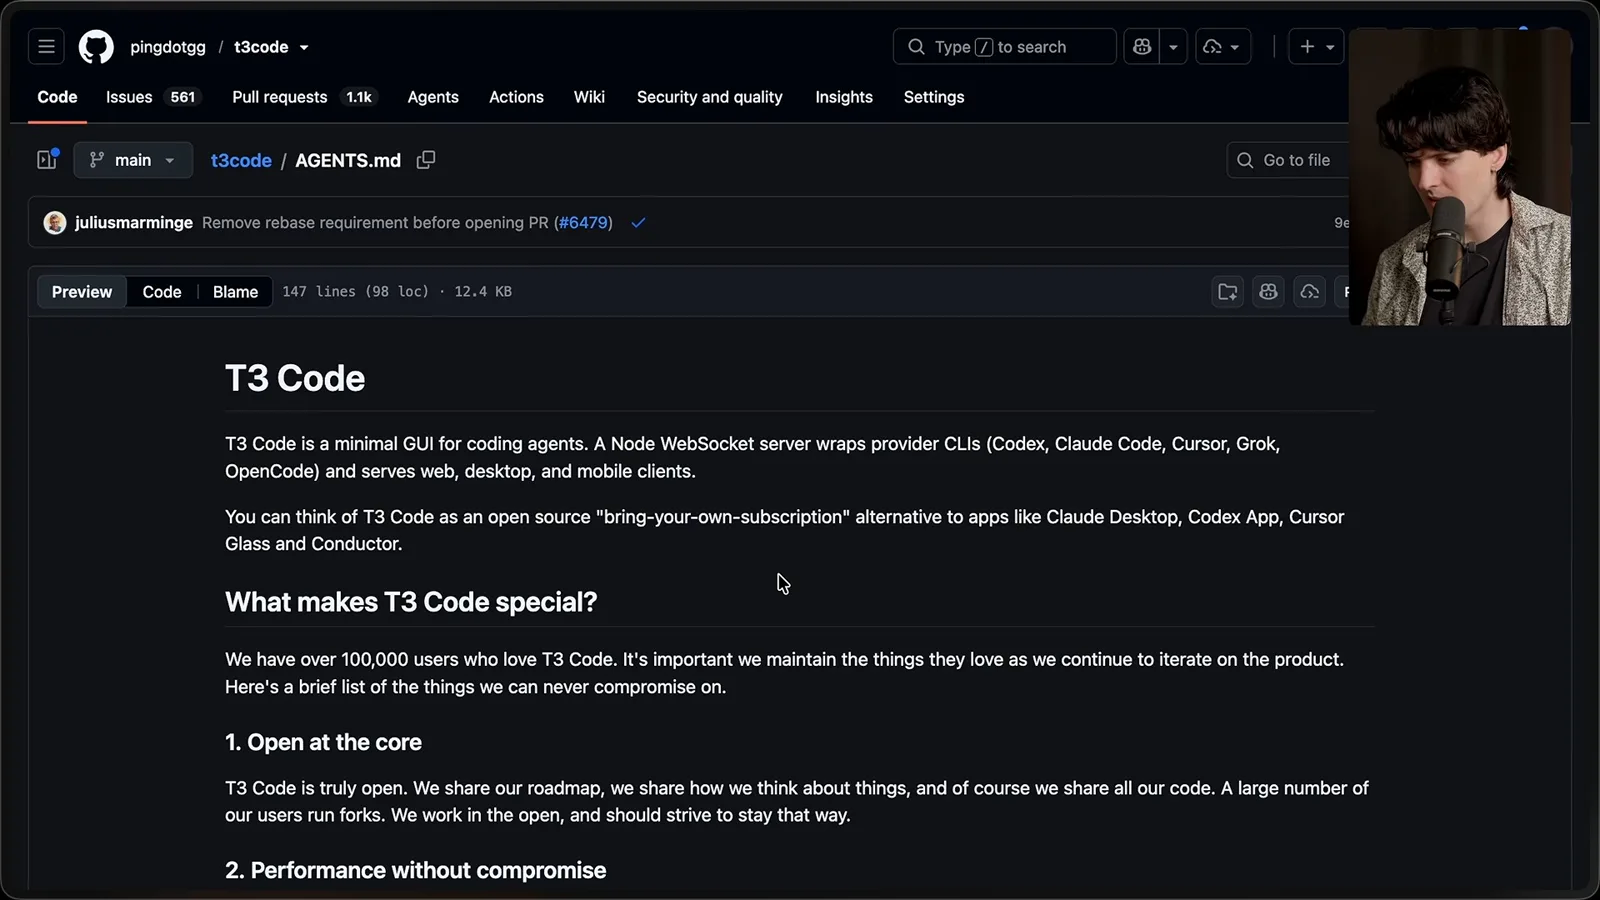Open the Pull requests tab

tap(304, 97)
